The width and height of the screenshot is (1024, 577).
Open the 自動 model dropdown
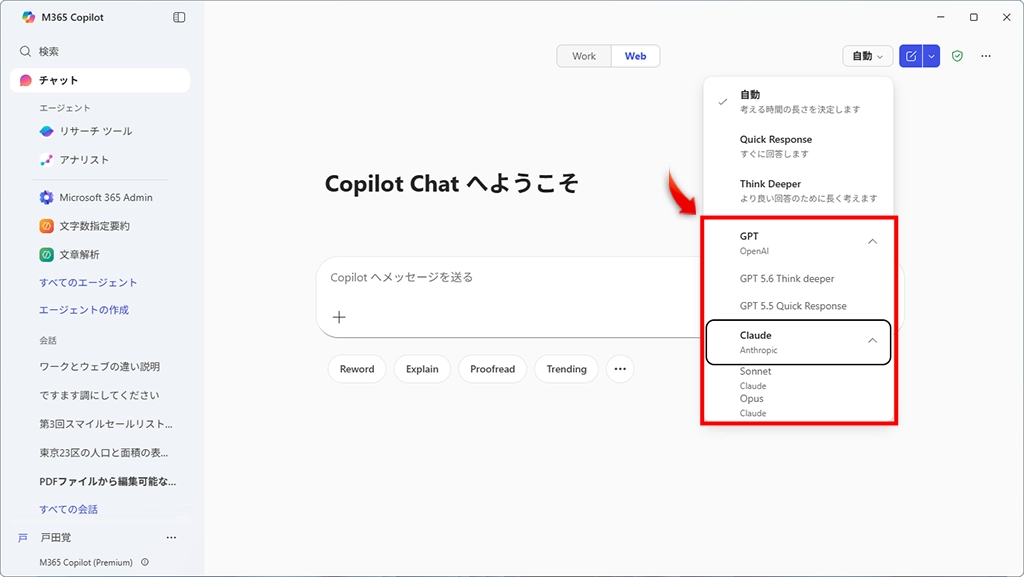(x=867, y=56)
